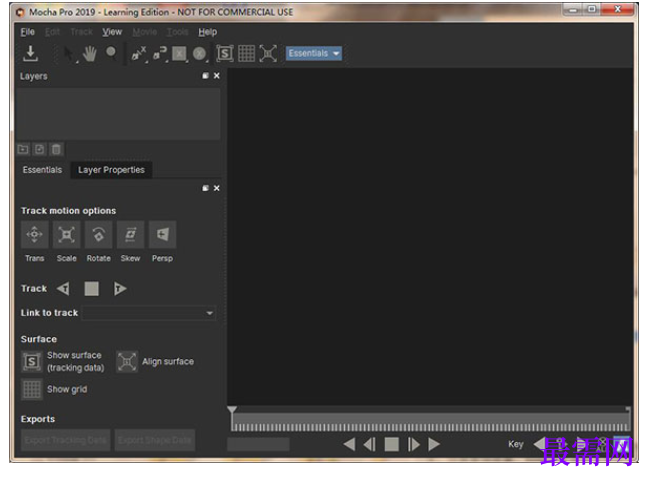Click the Save project toolbar icon

tap(30, 53)
